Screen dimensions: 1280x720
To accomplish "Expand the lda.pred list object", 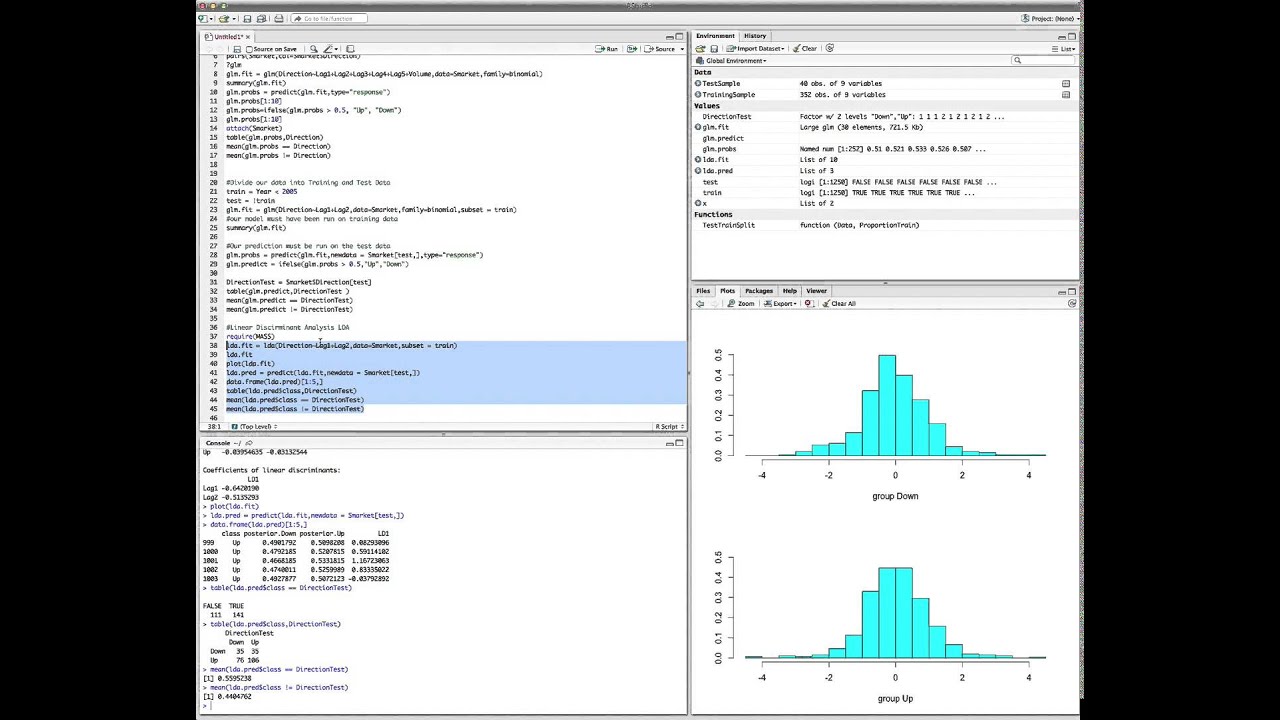I will point(698,171).
